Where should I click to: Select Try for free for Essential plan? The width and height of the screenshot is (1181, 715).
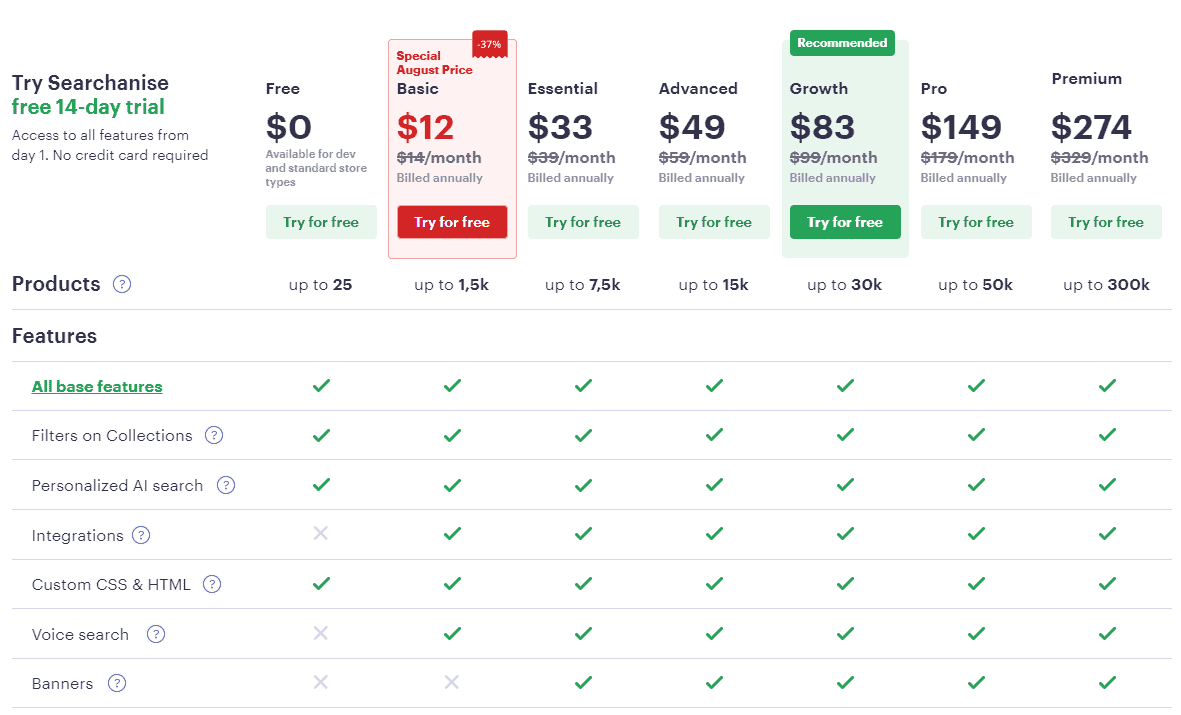click(x=583, y=222)
